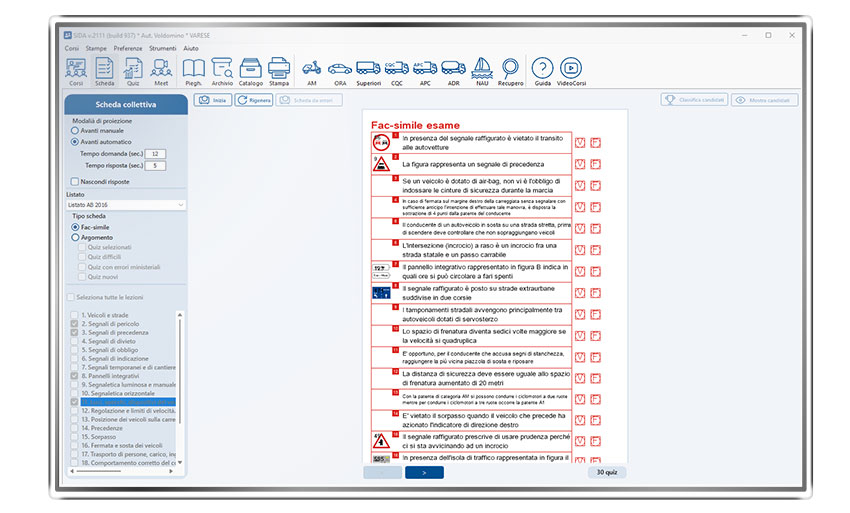This screenshot has height=513, width=850.
Task: Click the Tempo domanda seconds field
Action: (x=156, y=154)
